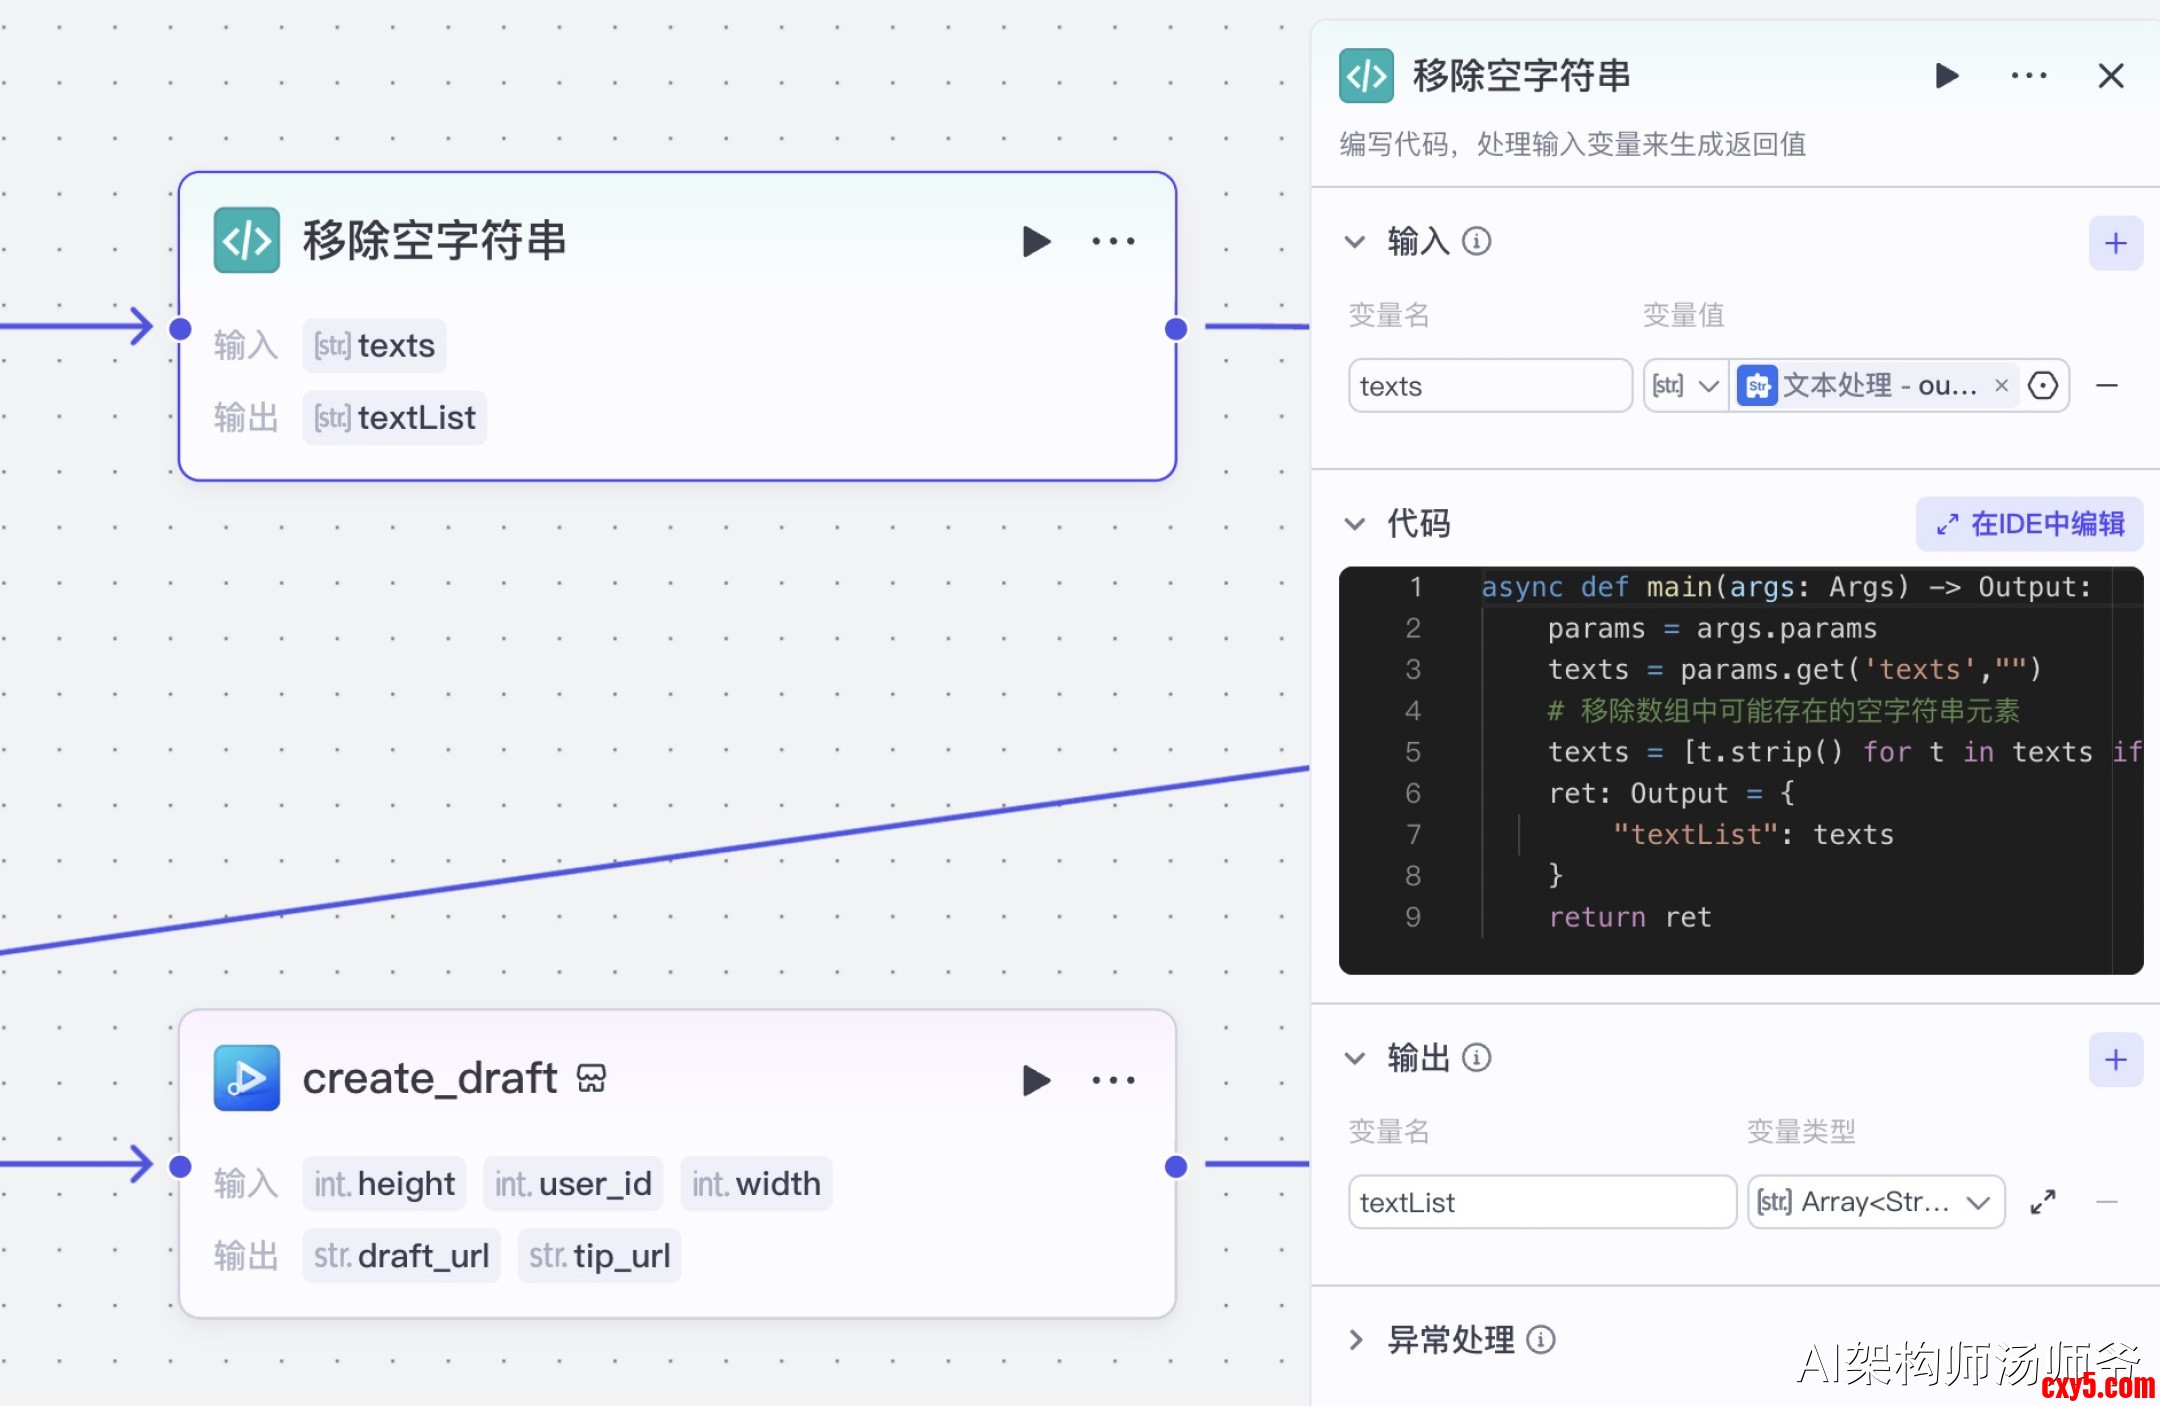The image size is (2160, 1406).
Task: Expand the 异常处理 section
Action: pyautogui.click(x=1355, y=1340)
